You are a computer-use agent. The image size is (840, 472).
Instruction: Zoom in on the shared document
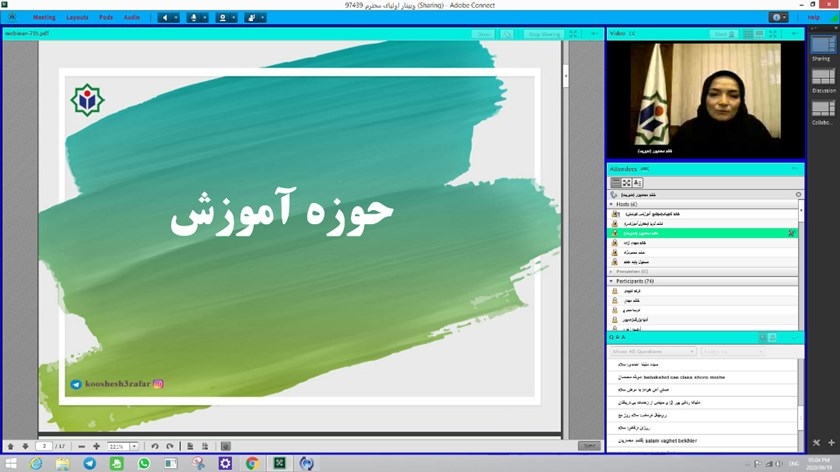[96, 446]
